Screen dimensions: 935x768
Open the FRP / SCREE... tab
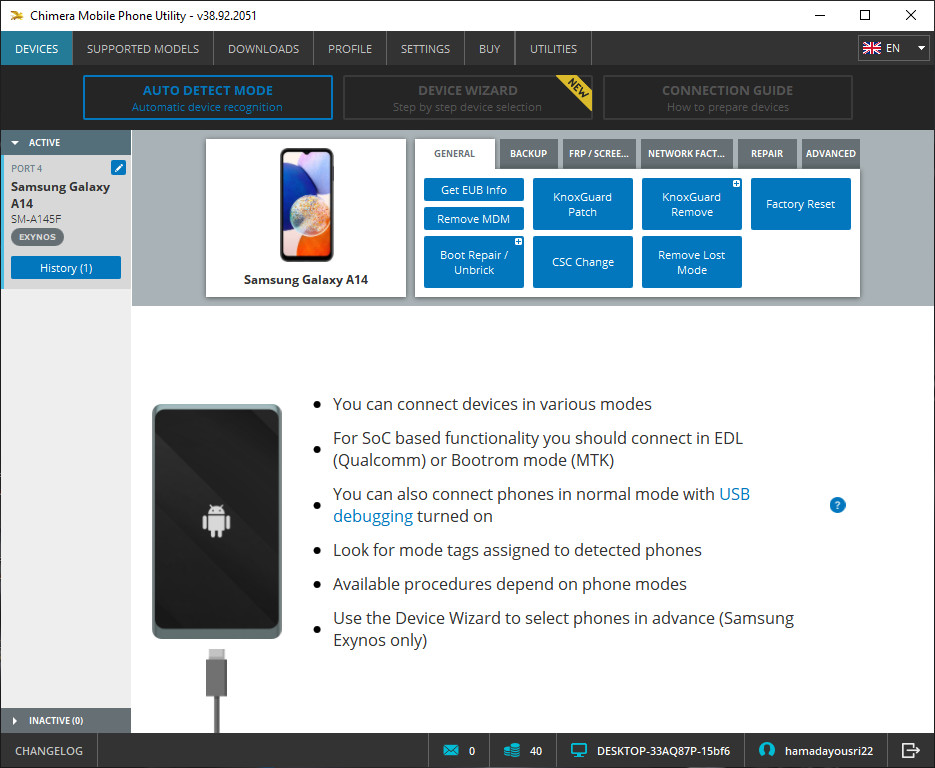click(599, 154)
